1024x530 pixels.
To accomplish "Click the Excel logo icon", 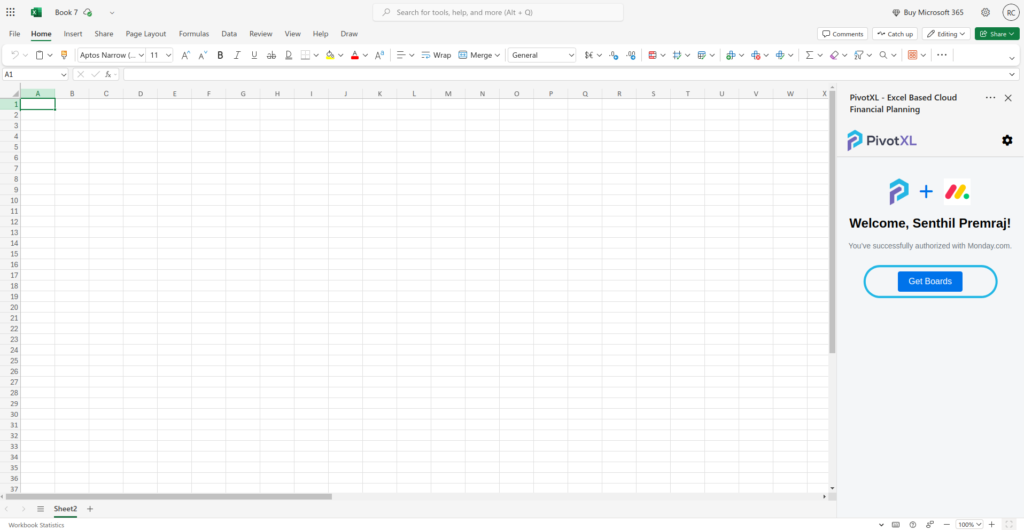I will (37, 12).
